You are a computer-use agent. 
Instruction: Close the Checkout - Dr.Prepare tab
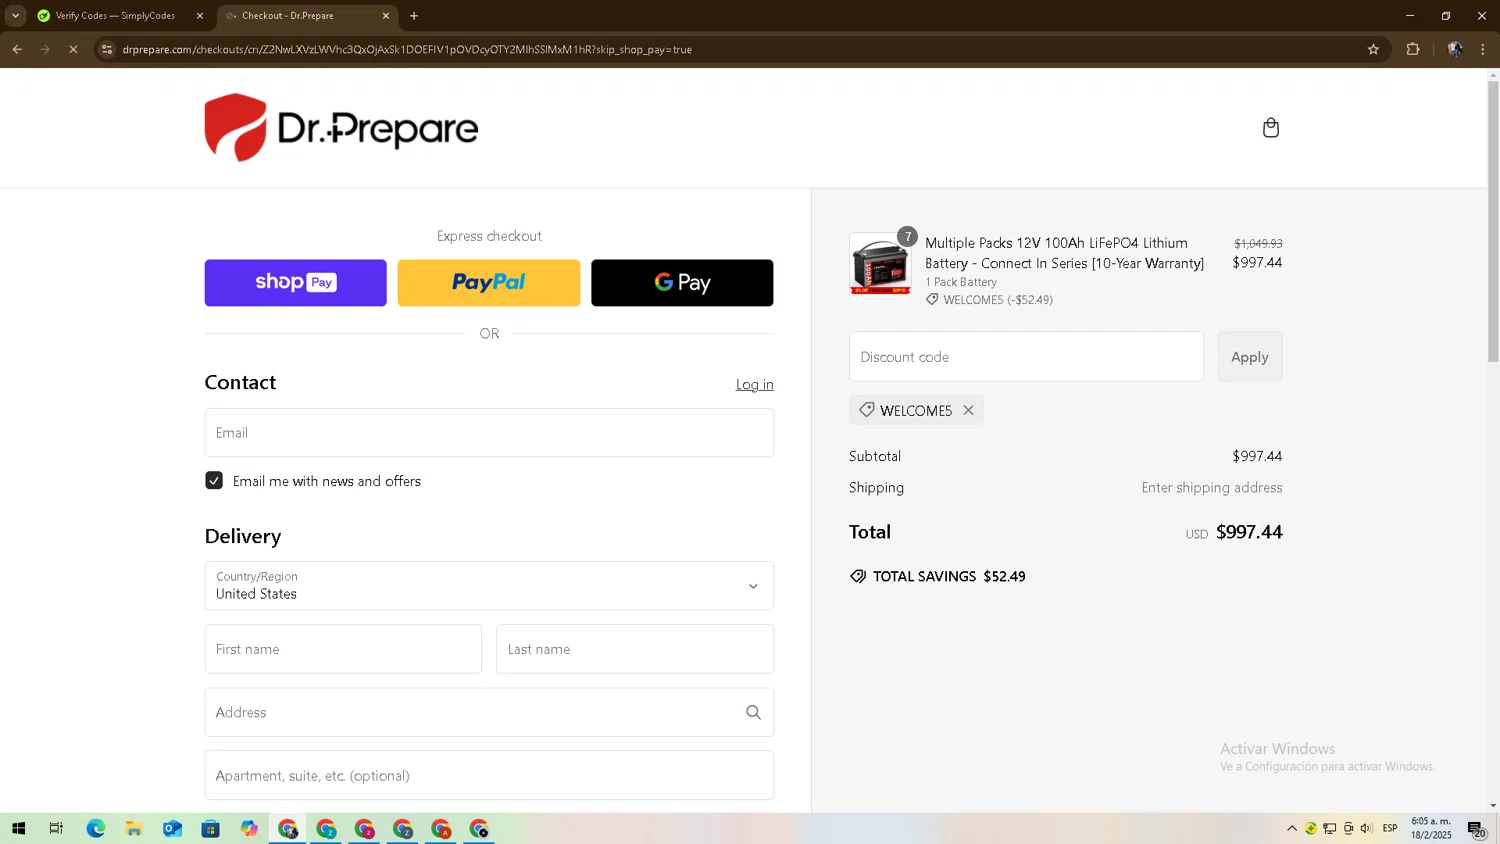[386, 16]
